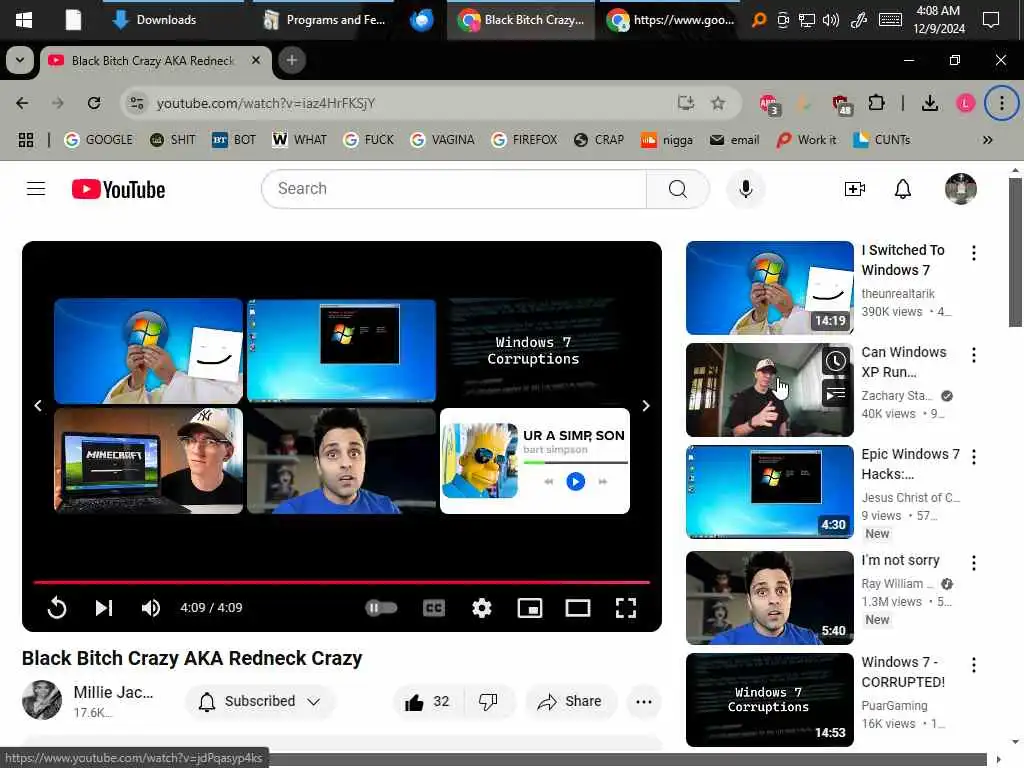Image resolution: width=1024 pixels, height=768 pixels.
Task: Open options for I'm not sorry video
Action: click(x=974, y=563)
